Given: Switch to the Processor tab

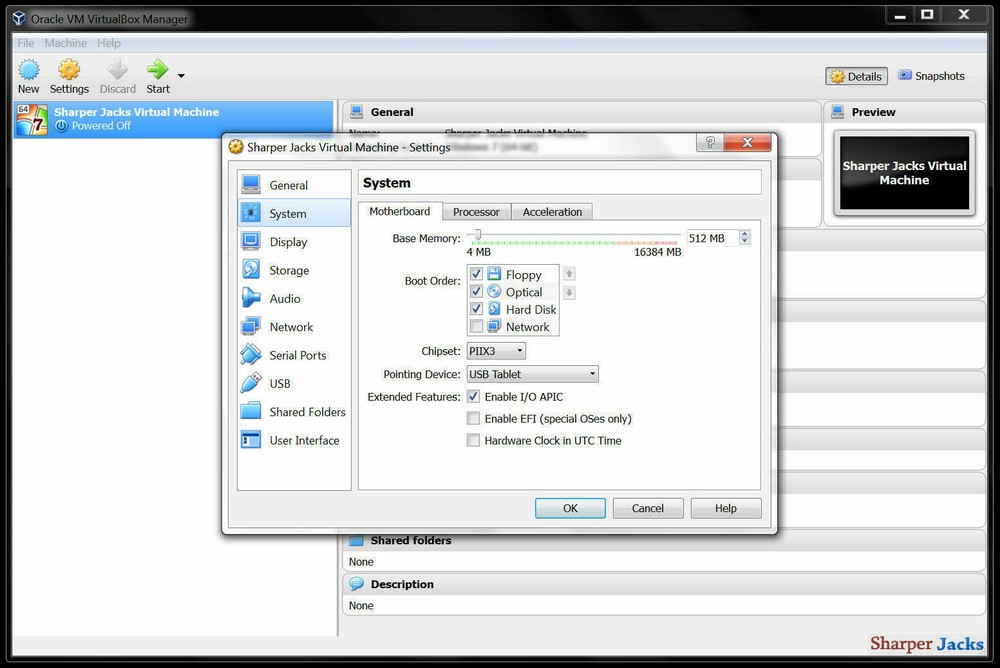Looking at the screenshot, I should 476,211.
